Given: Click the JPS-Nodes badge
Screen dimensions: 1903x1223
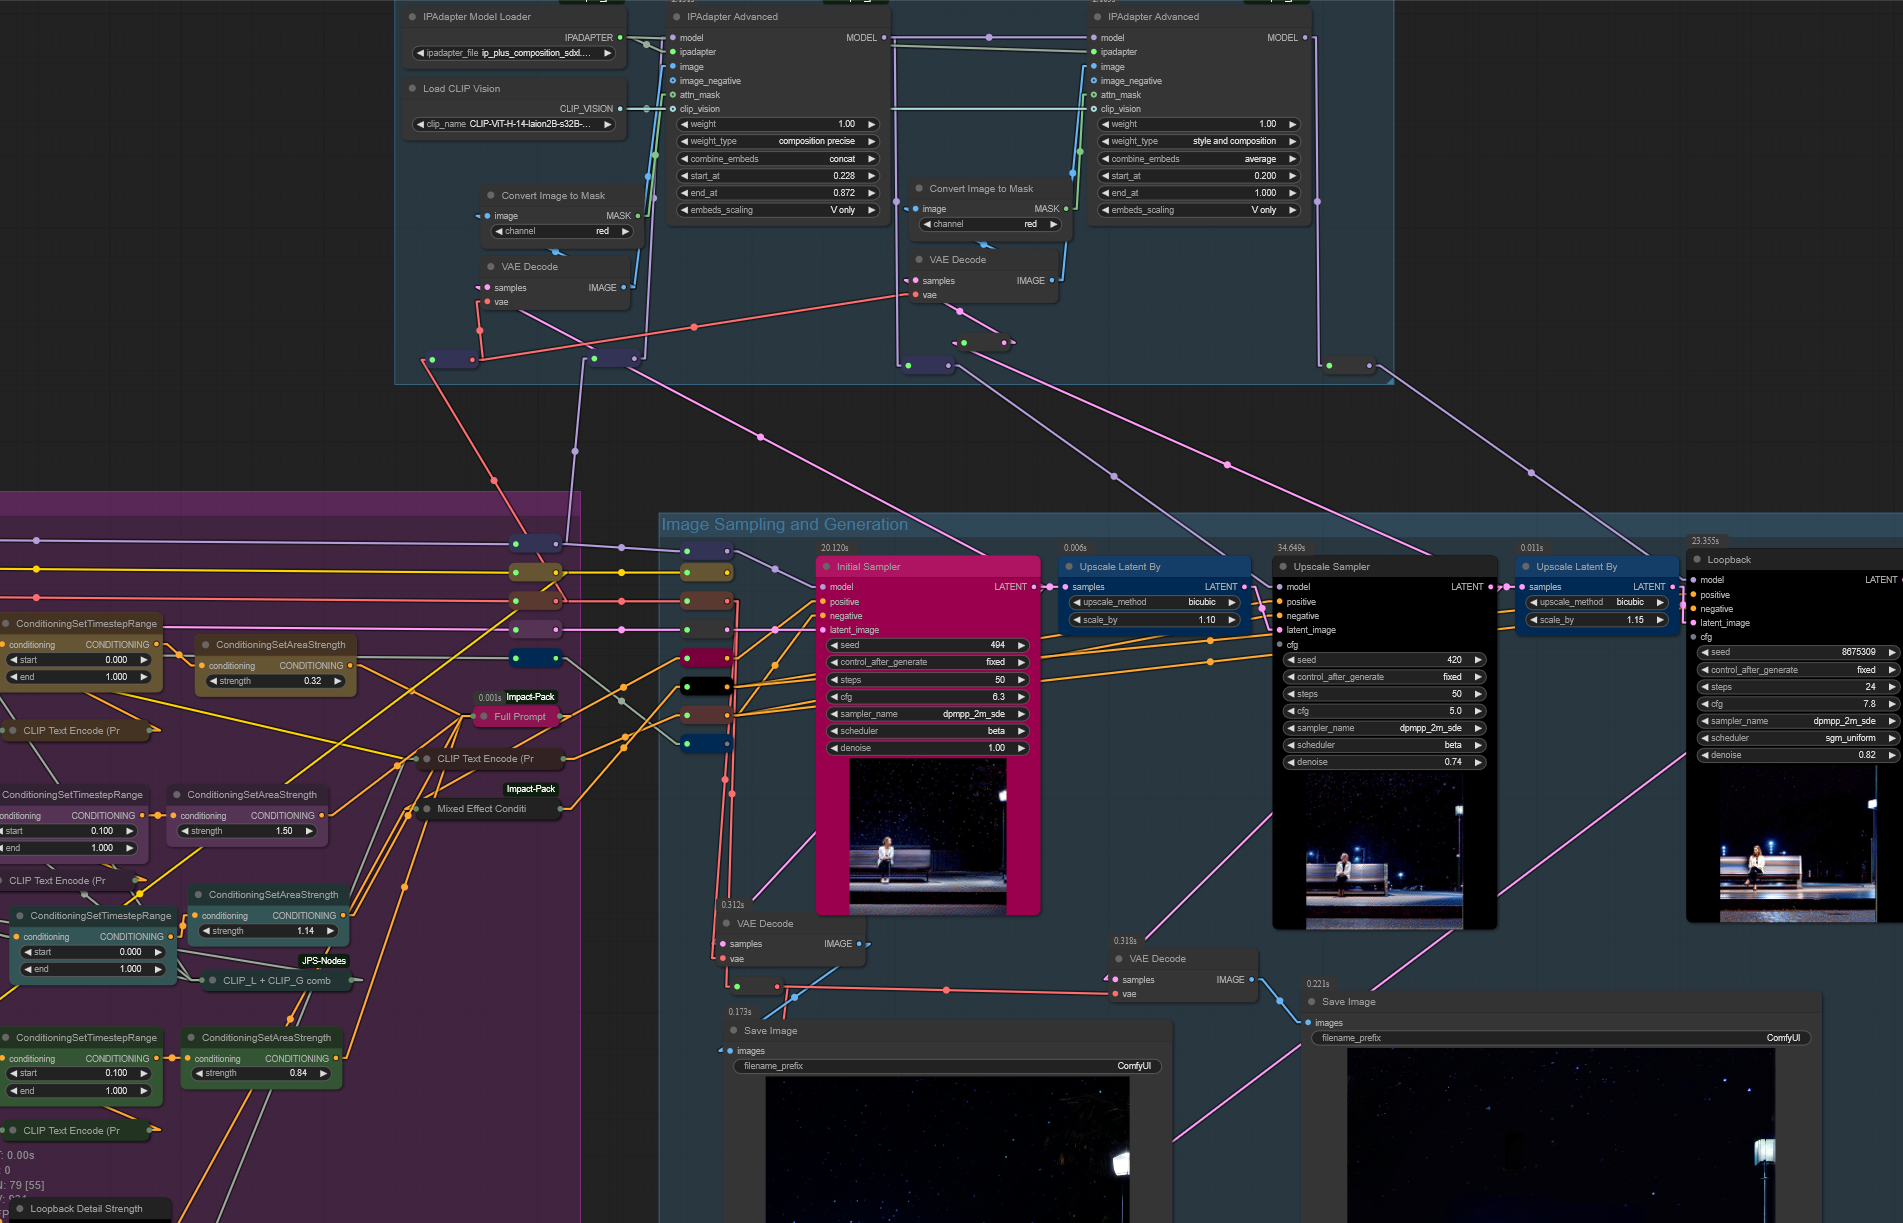Looking at the screenshot, I should pyautogui.click(x=324, y=961).
